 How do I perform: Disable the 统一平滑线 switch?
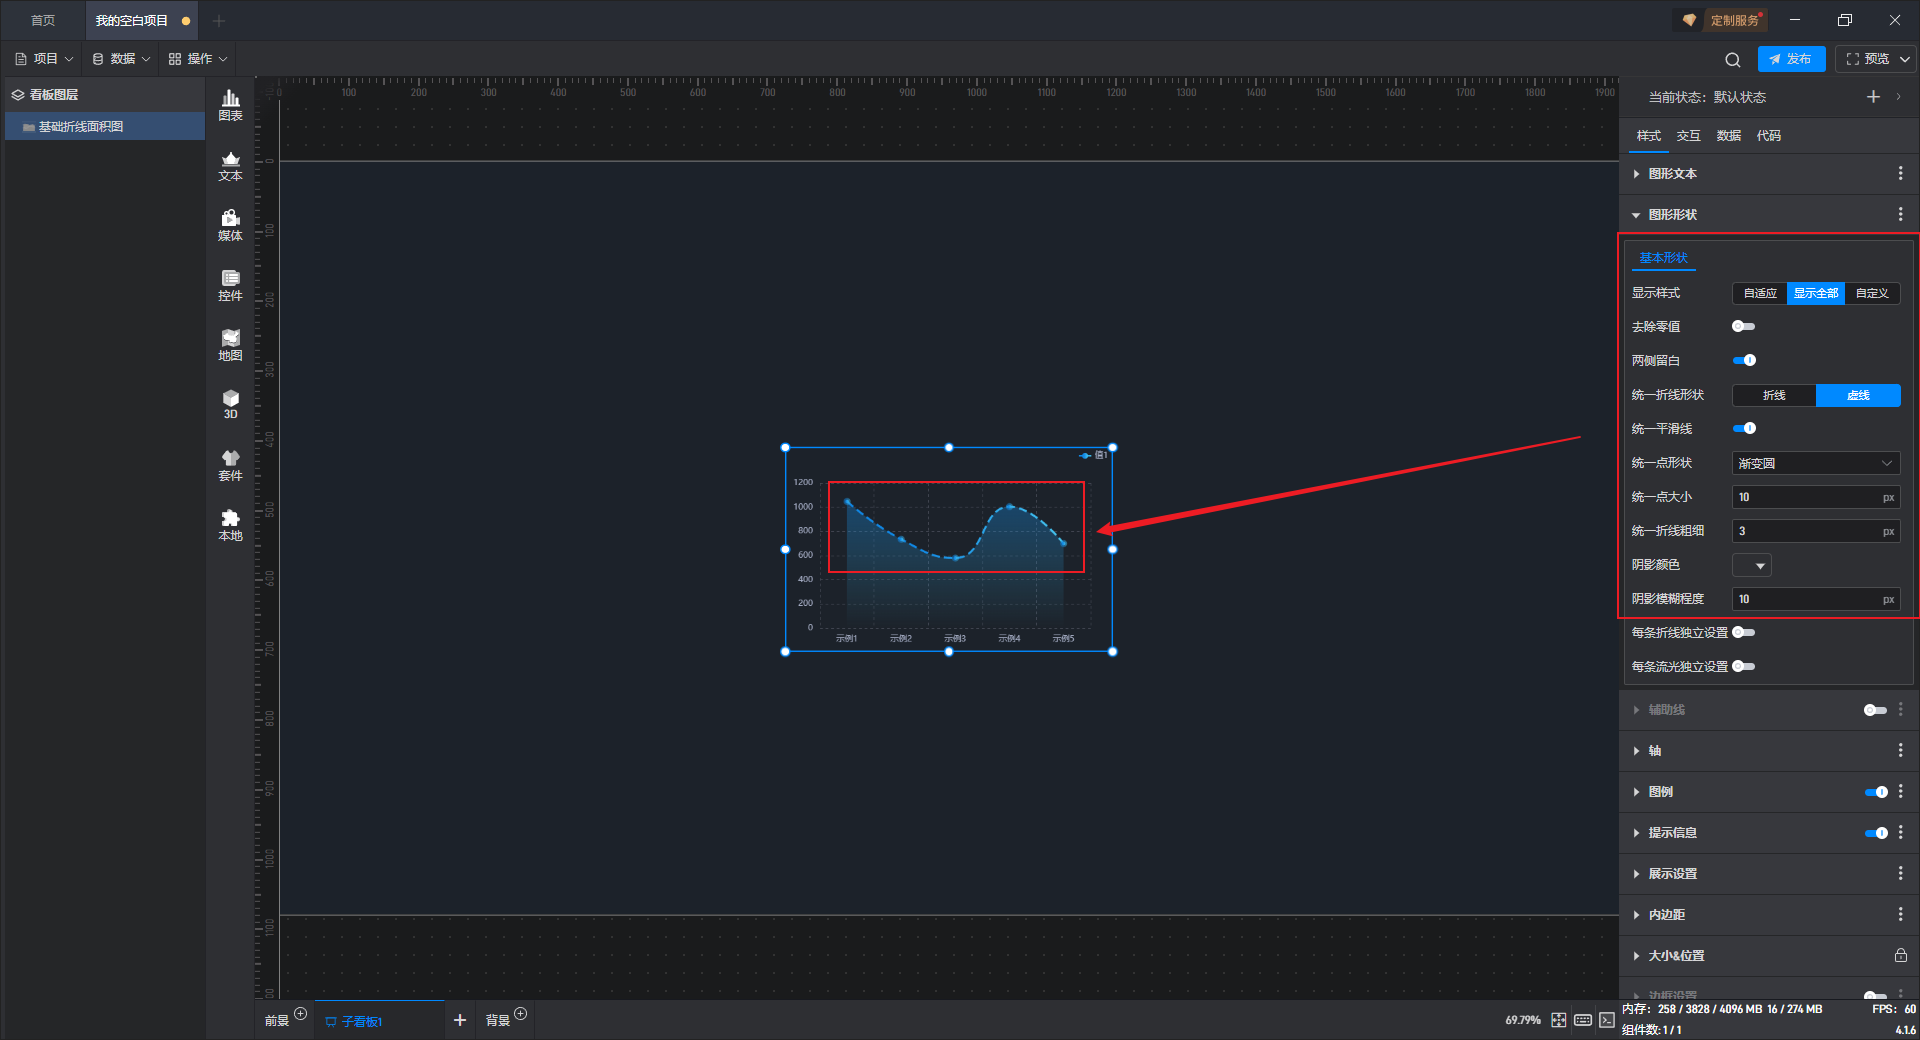click(x=1744, y=429)
